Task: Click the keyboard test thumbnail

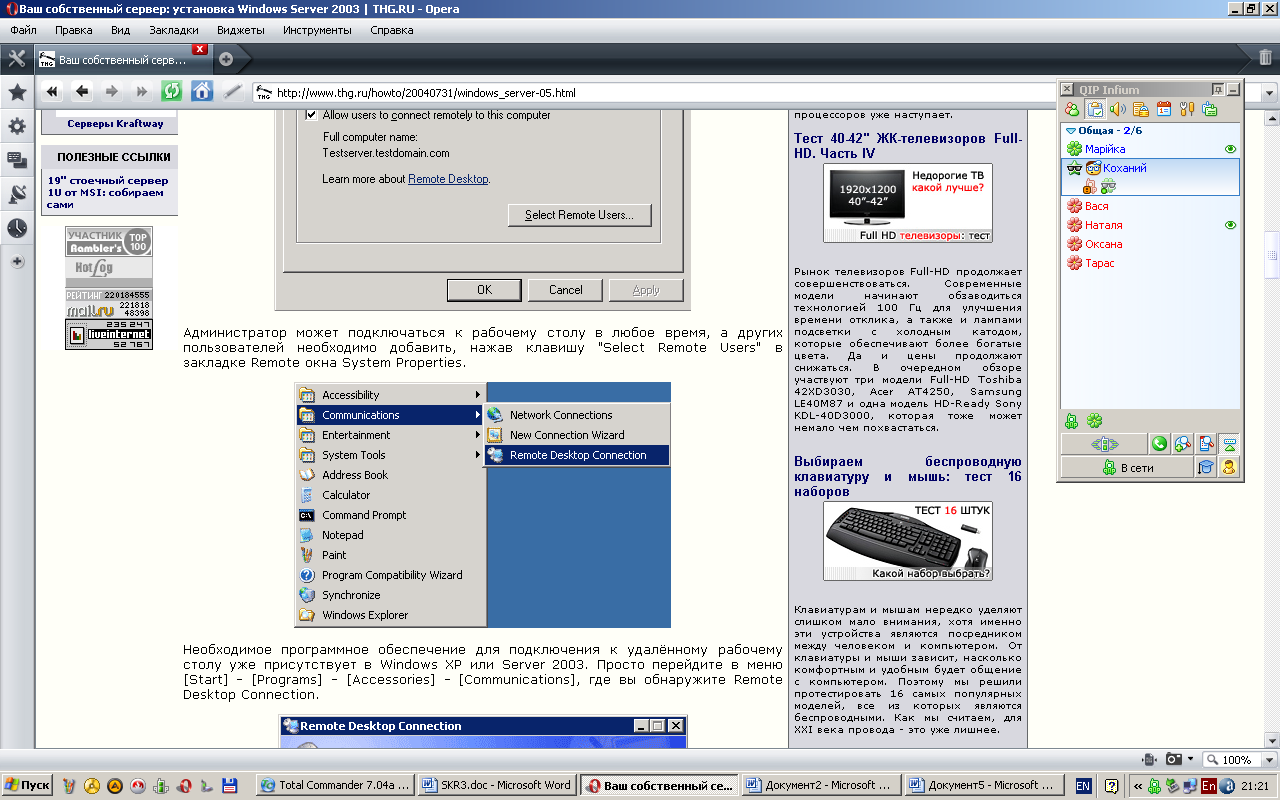Action: 908,541
